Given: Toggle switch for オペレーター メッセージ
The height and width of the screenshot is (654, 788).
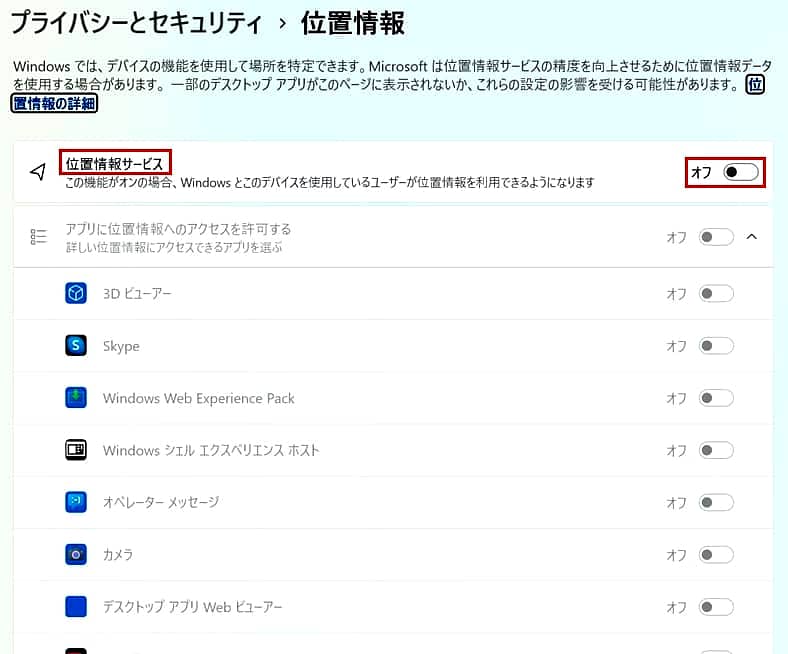Looking at the screenshot, I should click(x=716, y=503).
